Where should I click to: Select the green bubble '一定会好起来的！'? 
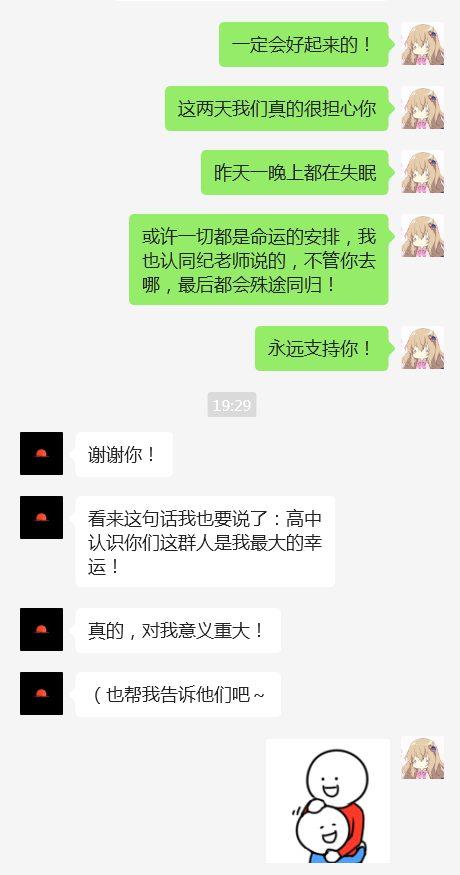pyautogui.click(x=304, y=45)
